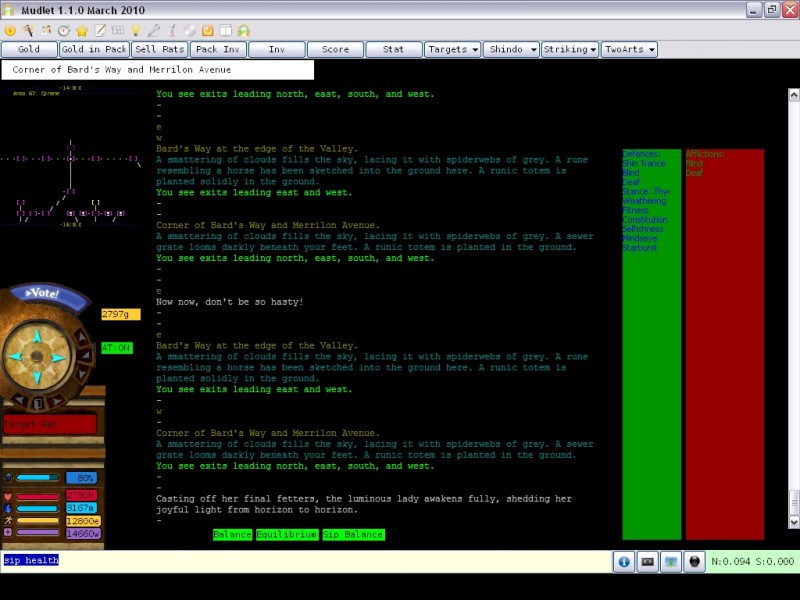
Task: Click the Starburst defence entry
Action: click(640, 248)
